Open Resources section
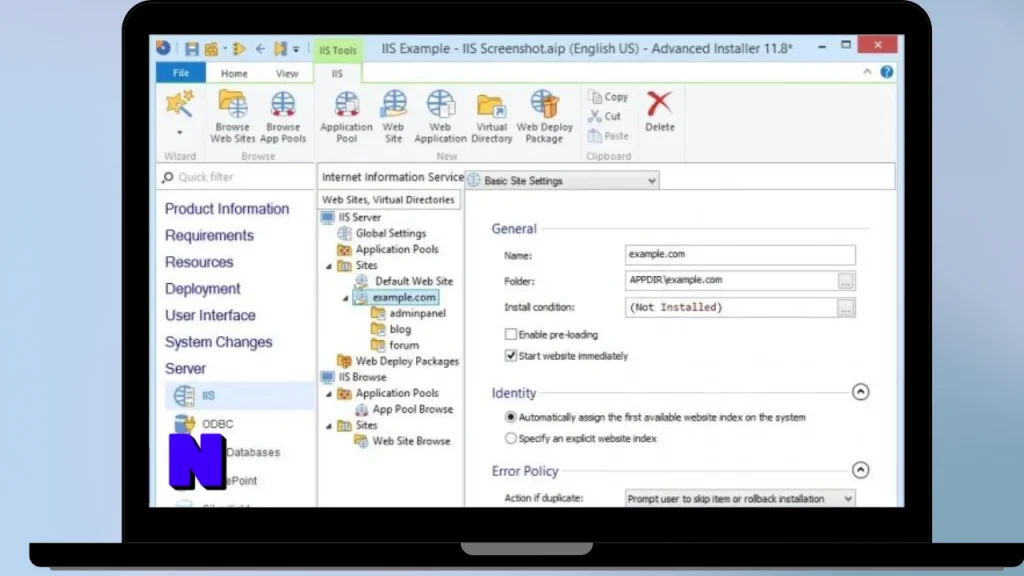Image resolution: width=1024 pixels, height=576 pixels. click(199, 263)
